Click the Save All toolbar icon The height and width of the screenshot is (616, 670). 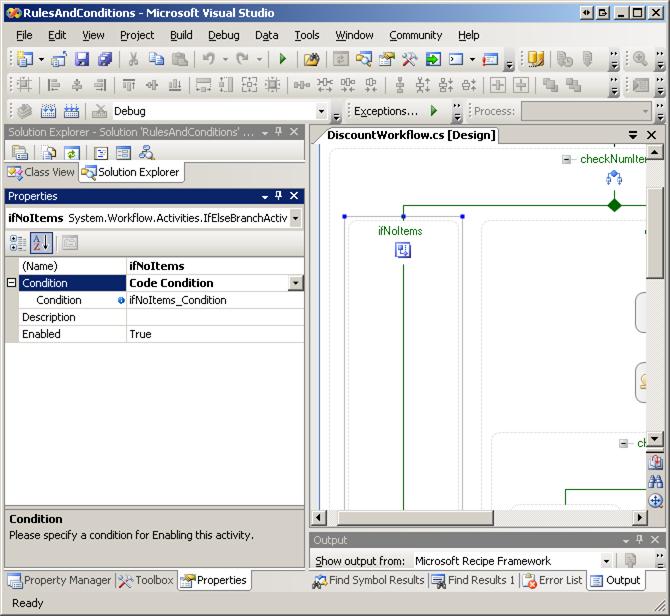[104, 60]
